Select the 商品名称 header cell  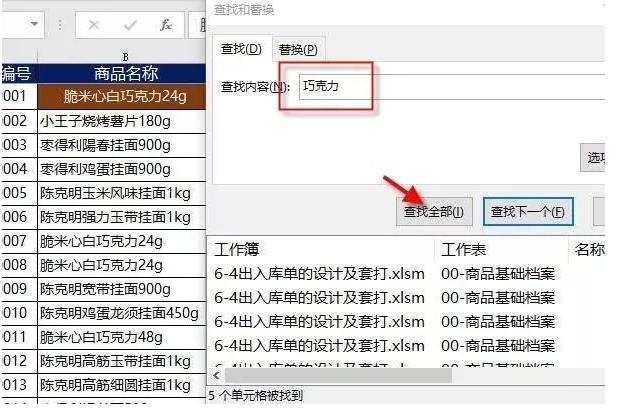124,73
